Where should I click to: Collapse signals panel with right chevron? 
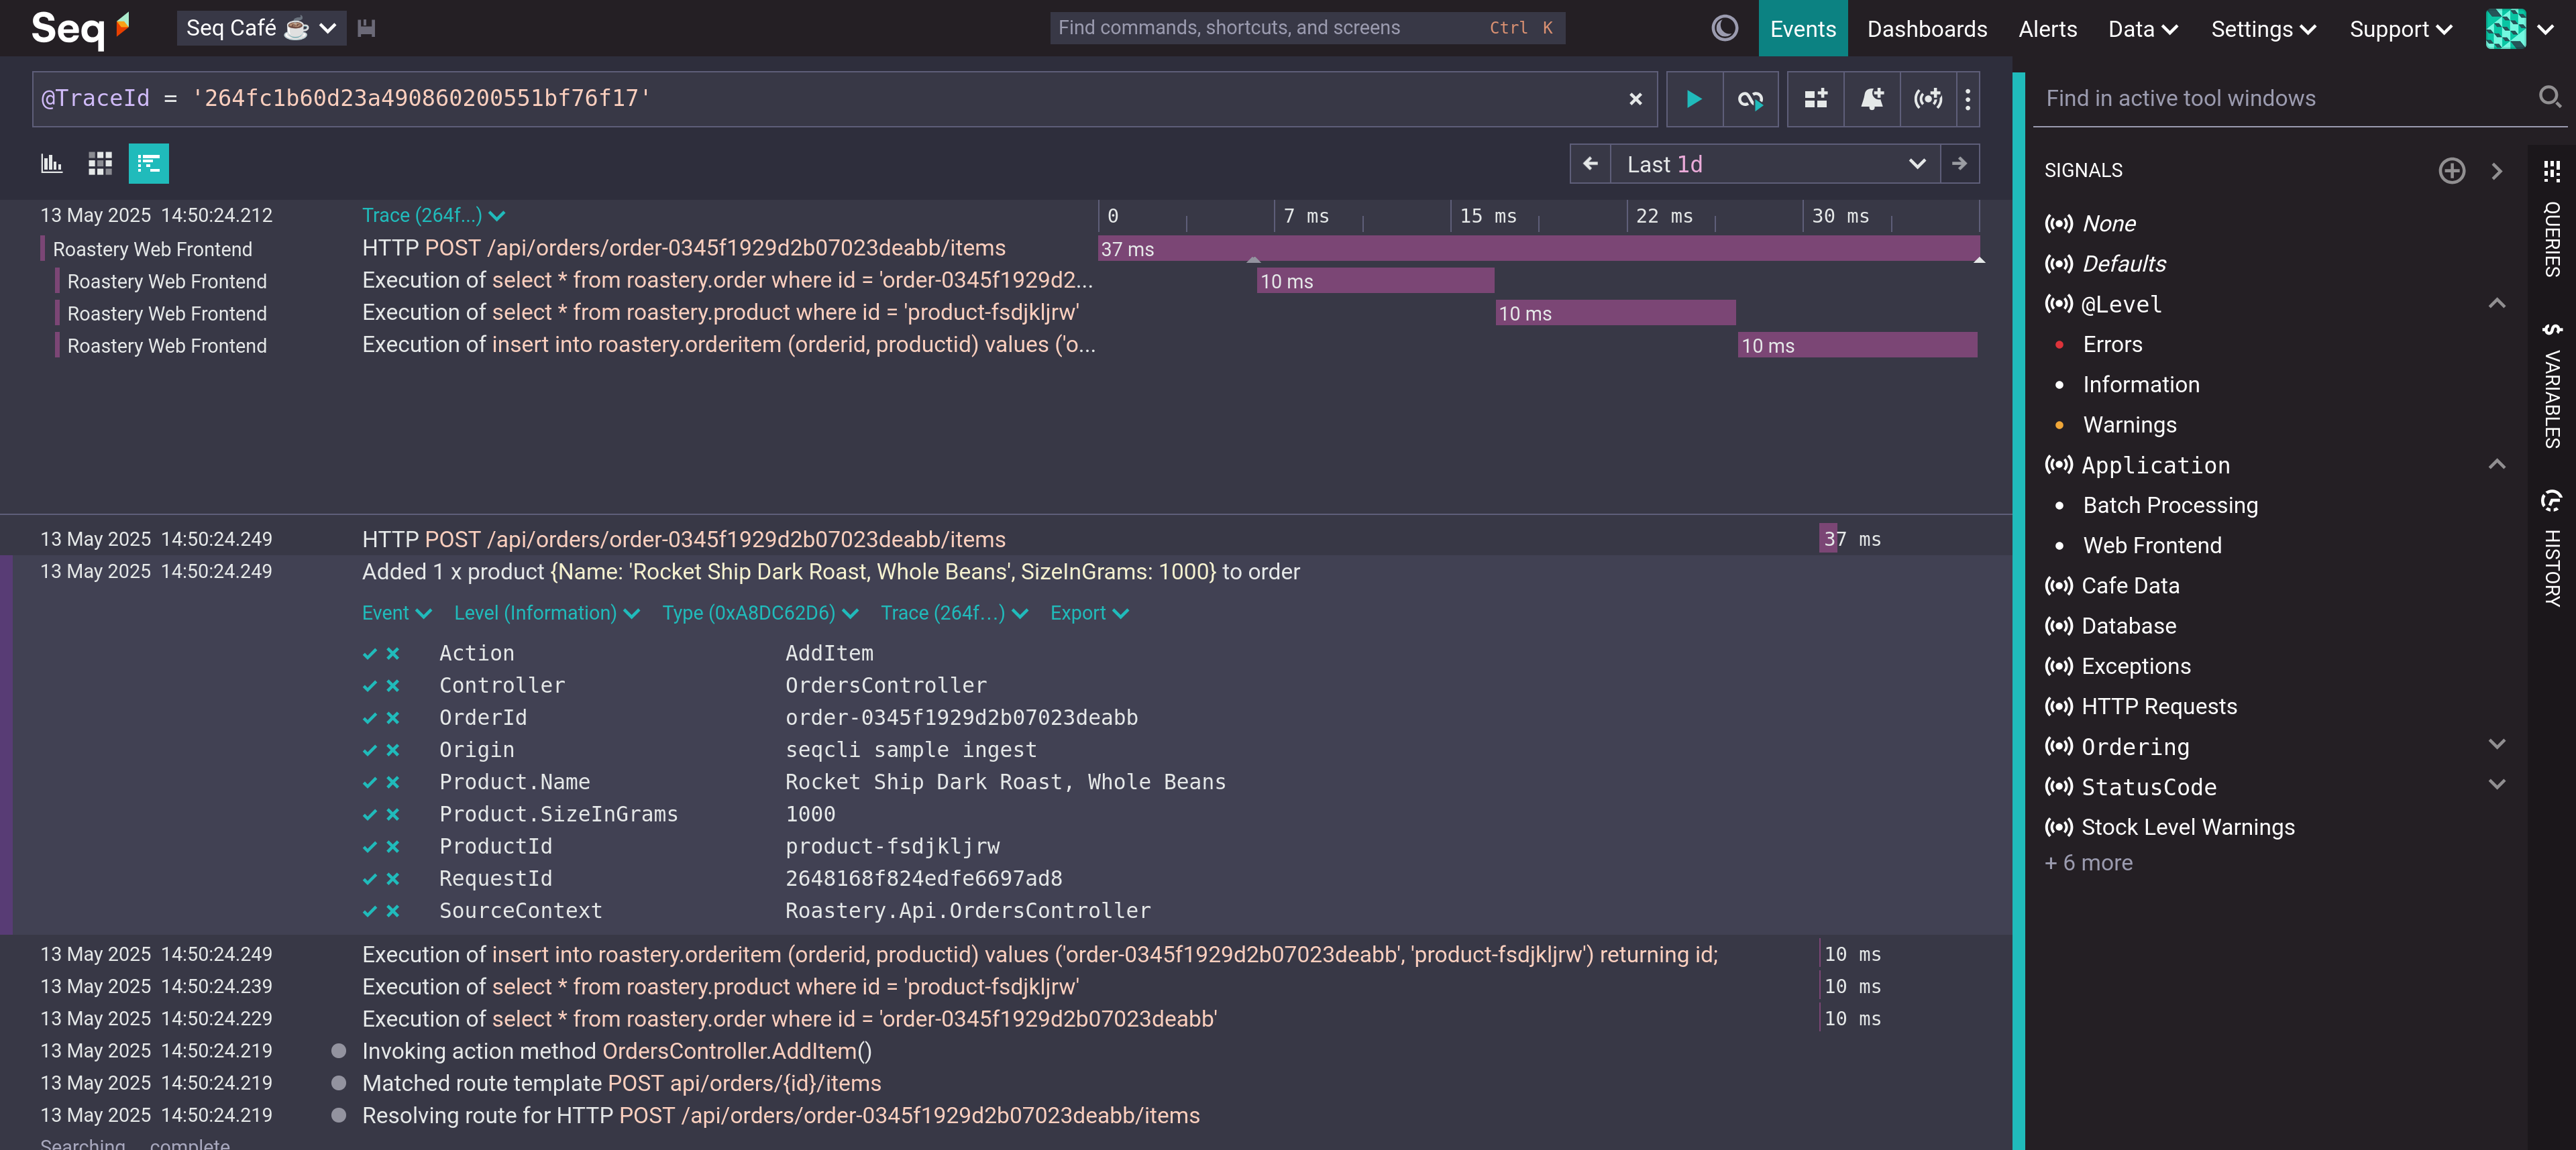coord(2496,171)
